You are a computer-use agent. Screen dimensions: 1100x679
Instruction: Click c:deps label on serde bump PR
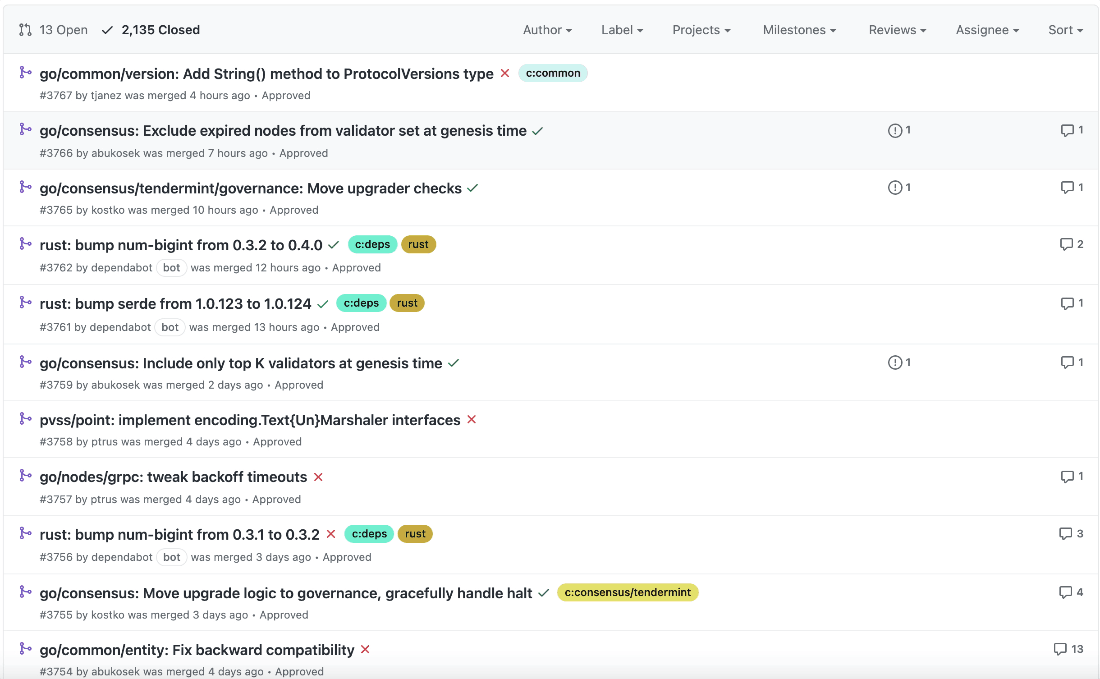point(361,303)
